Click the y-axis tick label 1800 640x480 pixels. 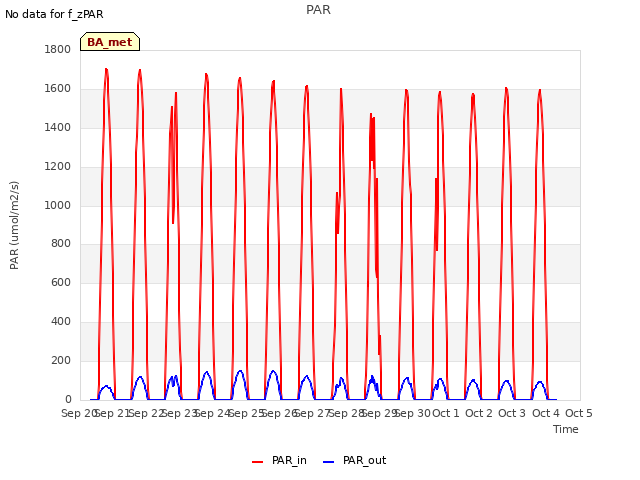(58, 49)
